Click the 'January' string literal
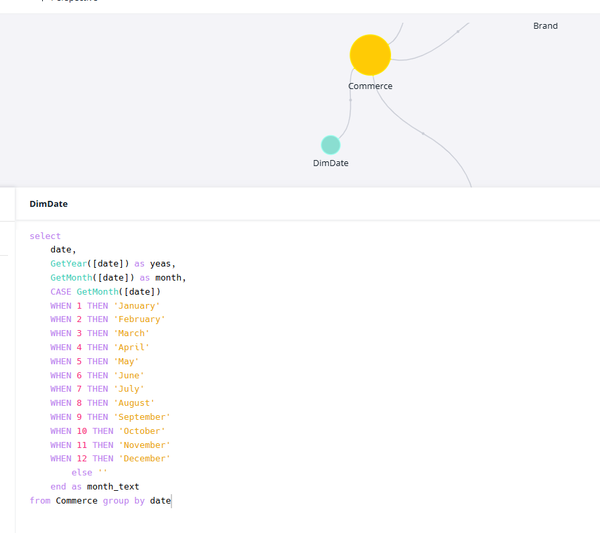The height and width of the screenshot is (533, 600). [x=137, y=306]
